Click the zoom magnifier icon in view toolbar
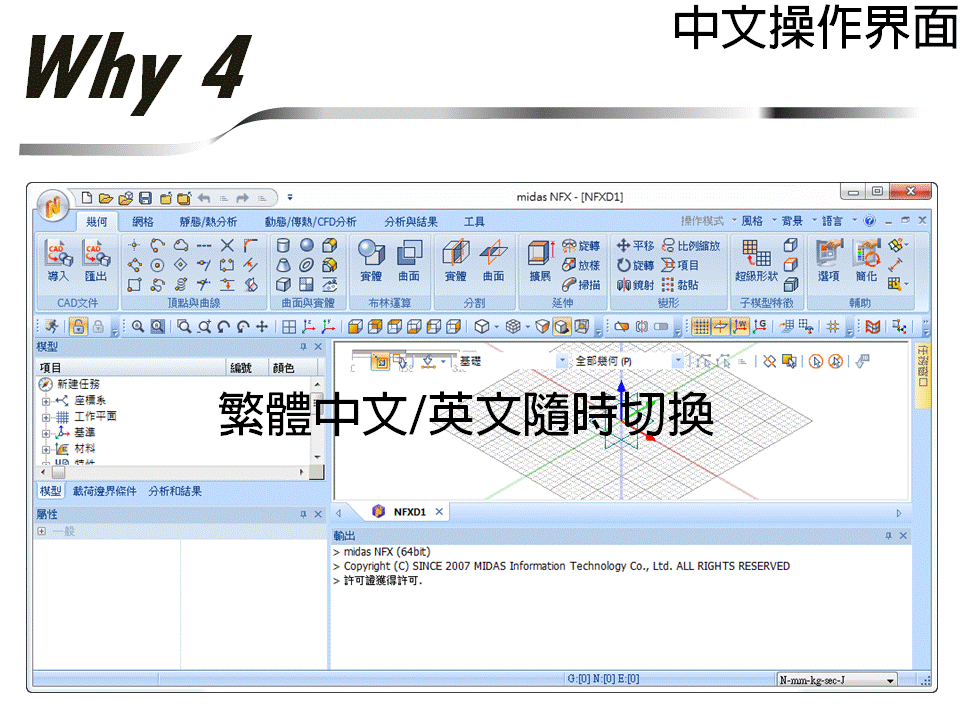 (x=138, y=327)
